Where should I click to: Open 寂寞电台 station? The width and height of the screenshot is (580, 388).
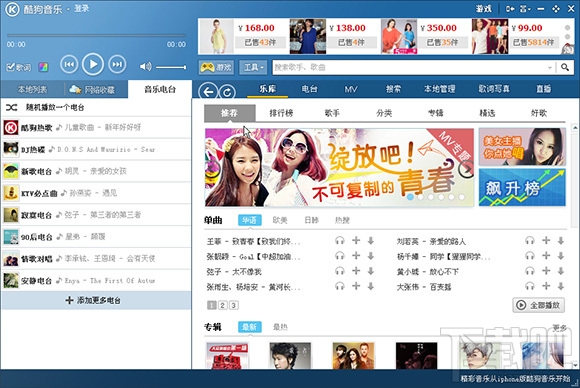pos(96,215)
